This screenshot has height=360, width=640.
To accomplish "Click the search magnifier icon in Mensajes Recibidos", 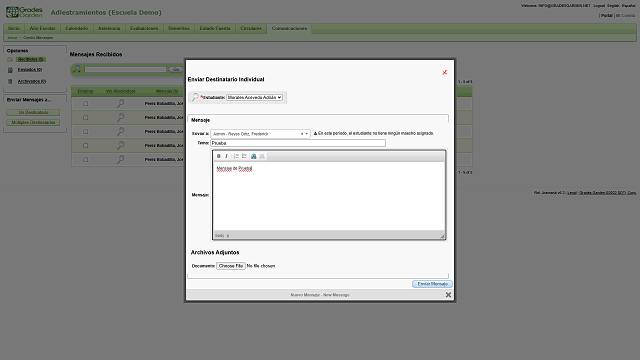I will tap(76, 69).
